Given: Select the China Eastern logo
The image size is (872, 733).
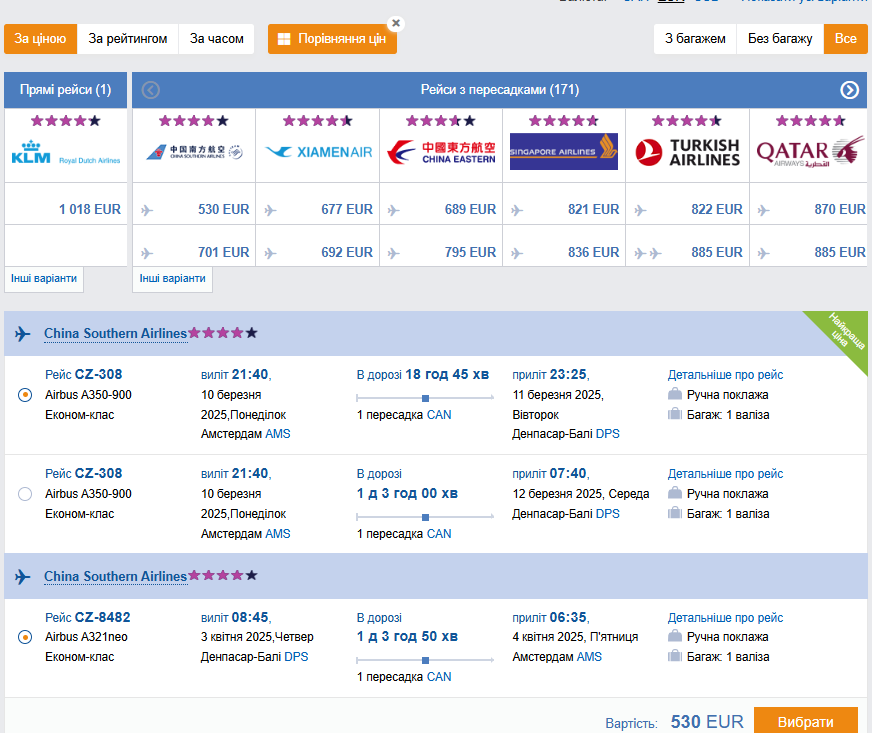Looking at the screenshot, I should [441, 152].
